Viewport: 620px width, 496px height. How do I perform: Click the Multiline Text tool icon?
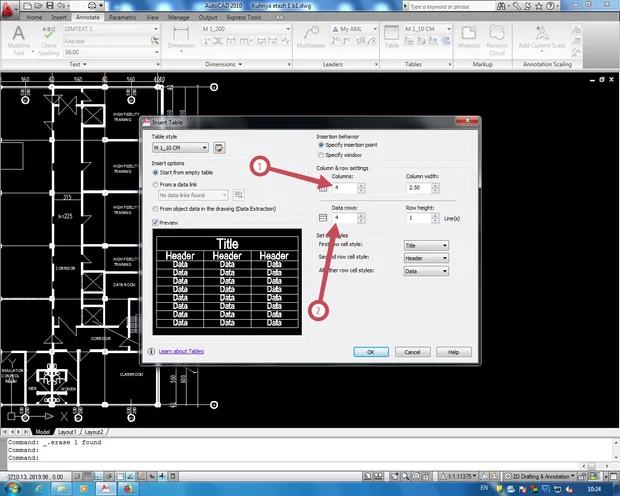[x=19, y=40]
